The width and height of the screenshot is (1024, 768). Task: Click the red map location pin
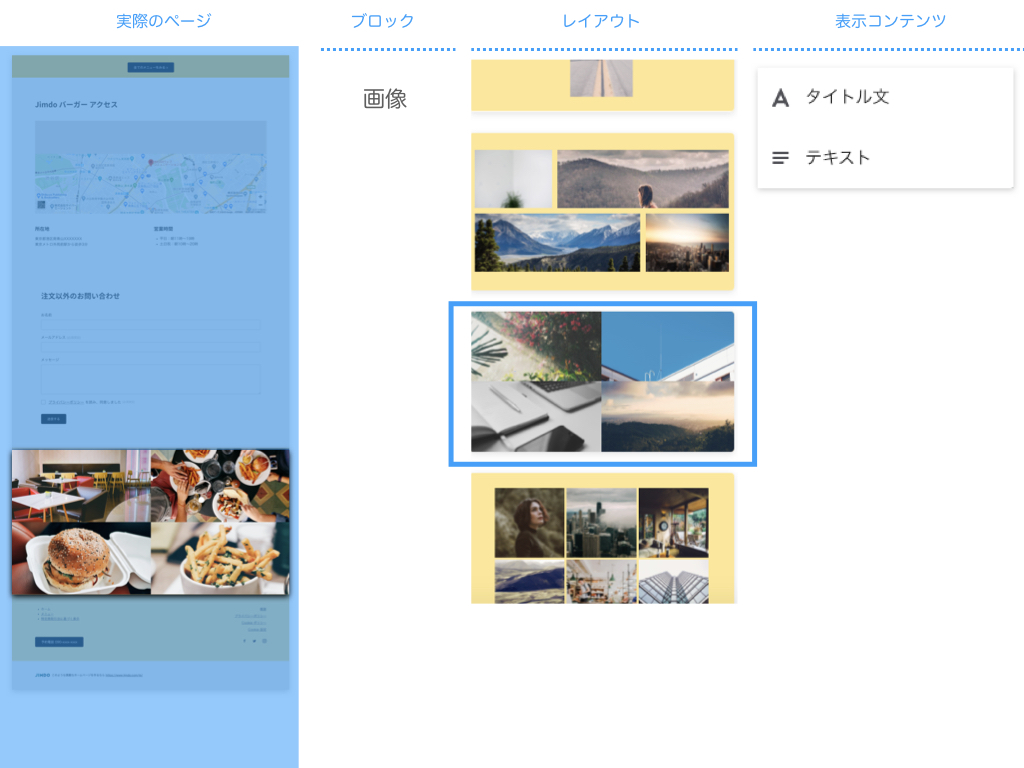(x=151, y=162)
